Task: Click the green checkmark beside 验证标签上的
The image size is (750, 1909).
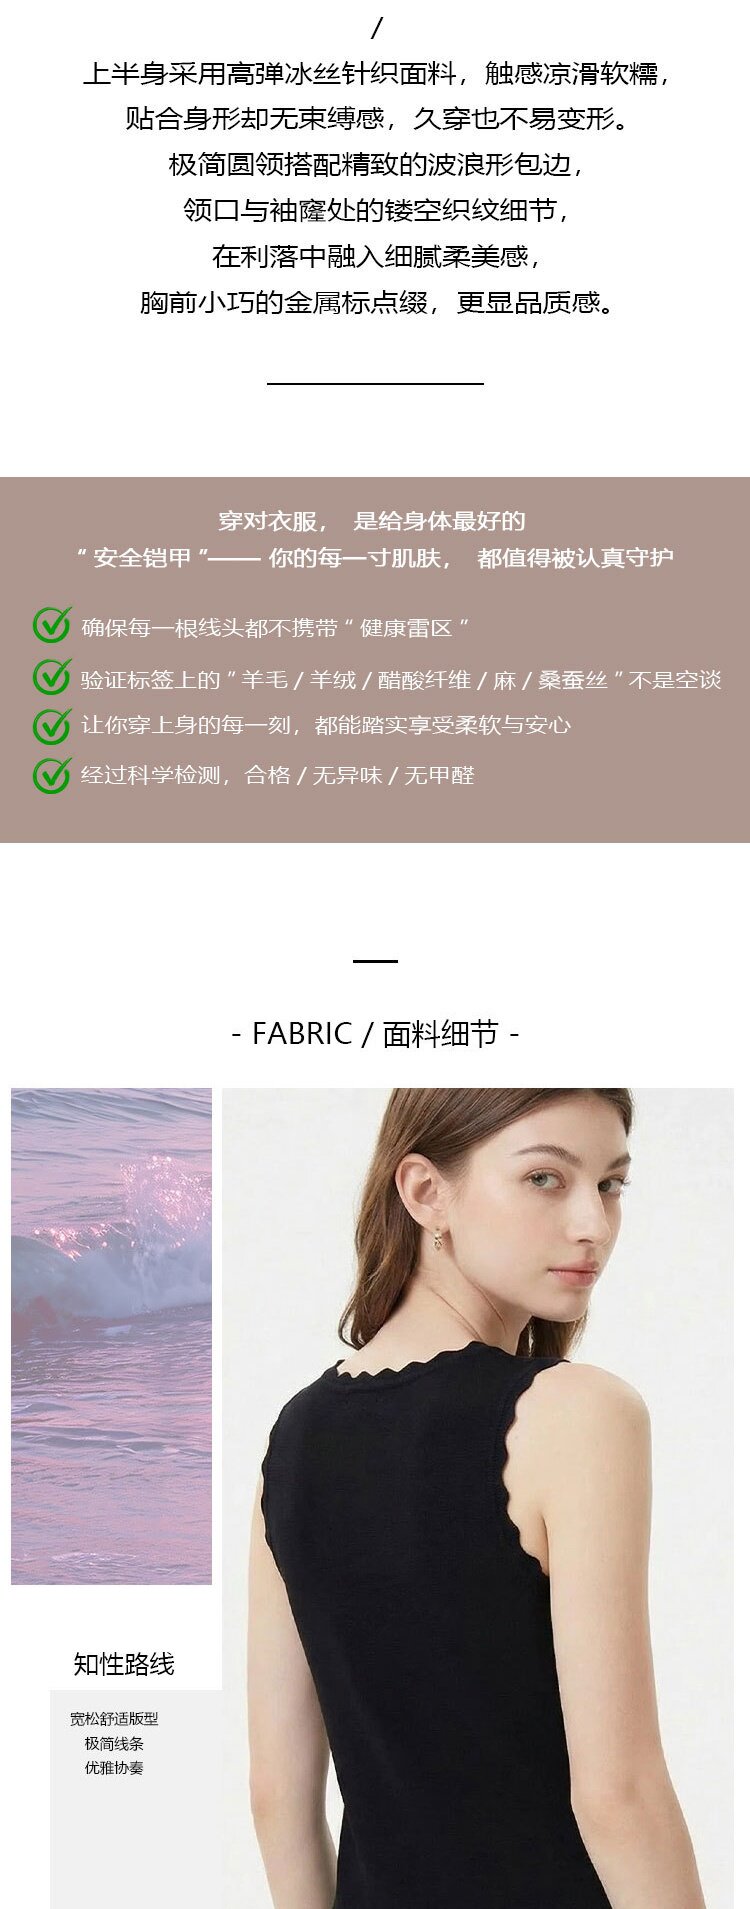Action: coord(52,676)
